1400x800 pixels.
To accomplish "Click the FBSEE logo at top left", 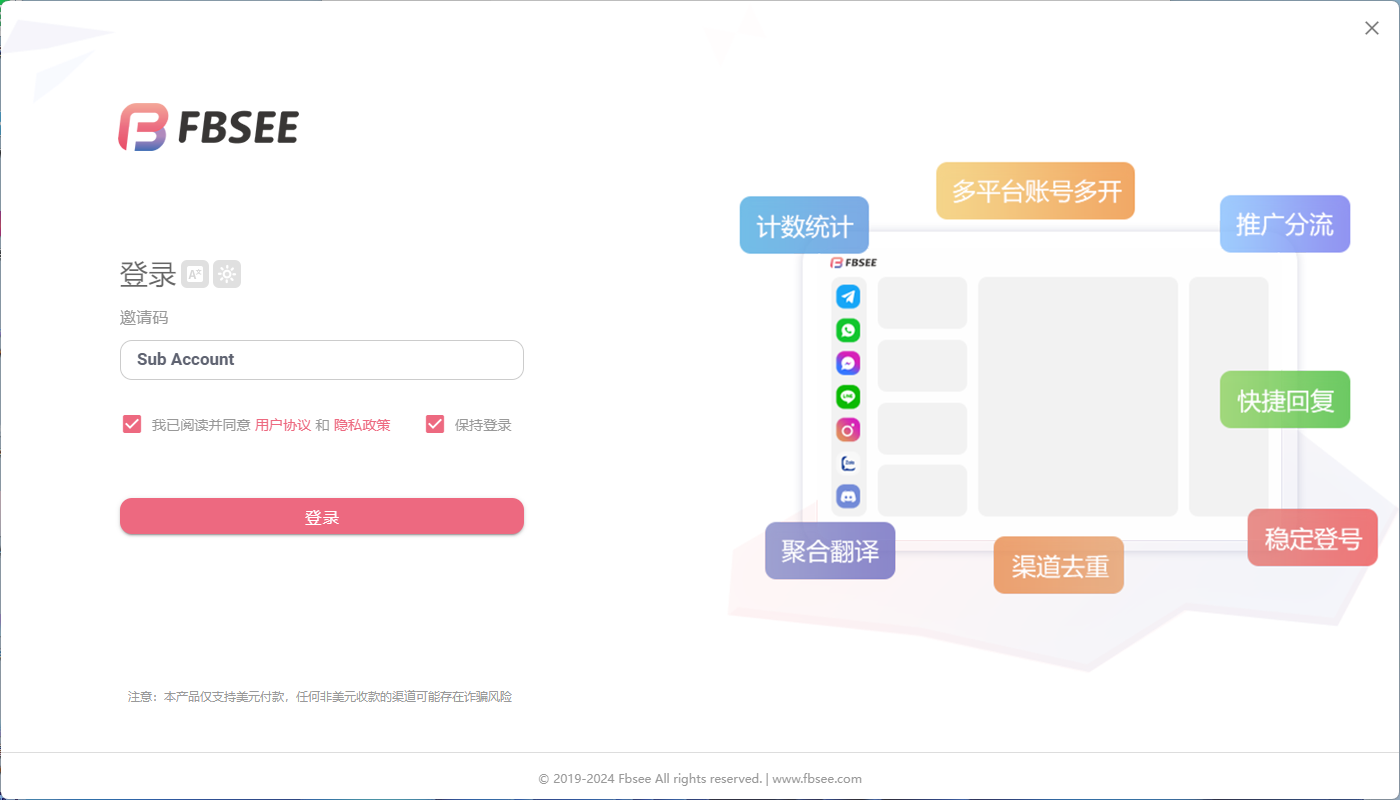I will pos(208,128).
